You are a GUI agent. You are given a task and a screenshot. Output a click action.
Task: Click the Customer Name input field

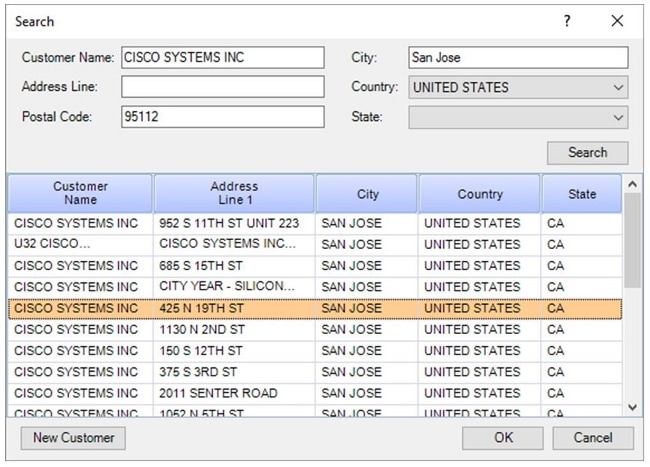point(223,57)
